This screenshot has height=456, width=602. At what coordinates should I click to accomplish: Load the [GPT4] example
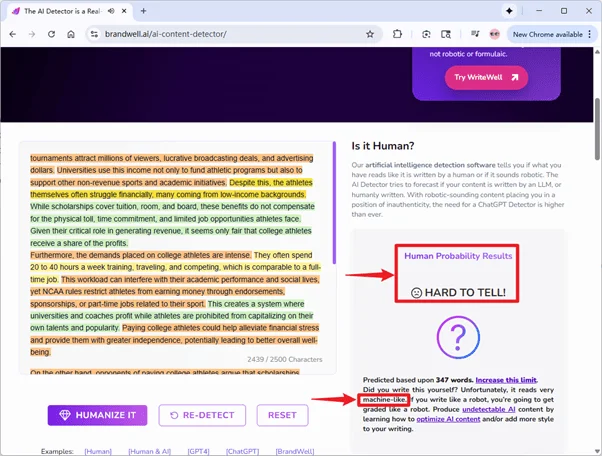click(198, 451)
